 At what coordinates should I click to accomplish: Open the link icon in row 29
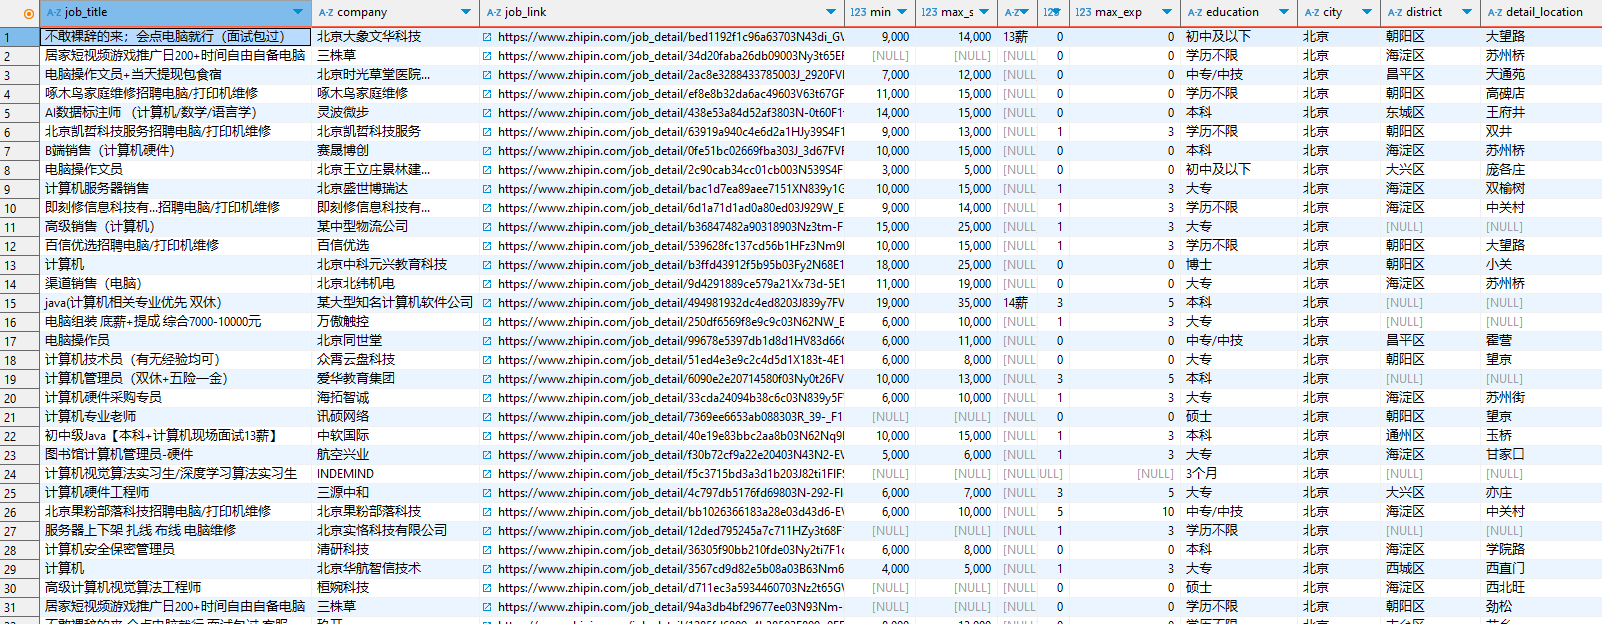click(x=487, y=569)
